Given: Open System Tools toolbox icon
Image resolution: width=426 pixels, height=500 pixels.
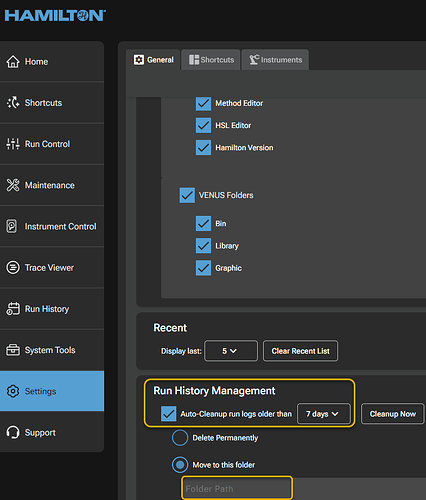Looking at the screenshot, I should 13,350.
